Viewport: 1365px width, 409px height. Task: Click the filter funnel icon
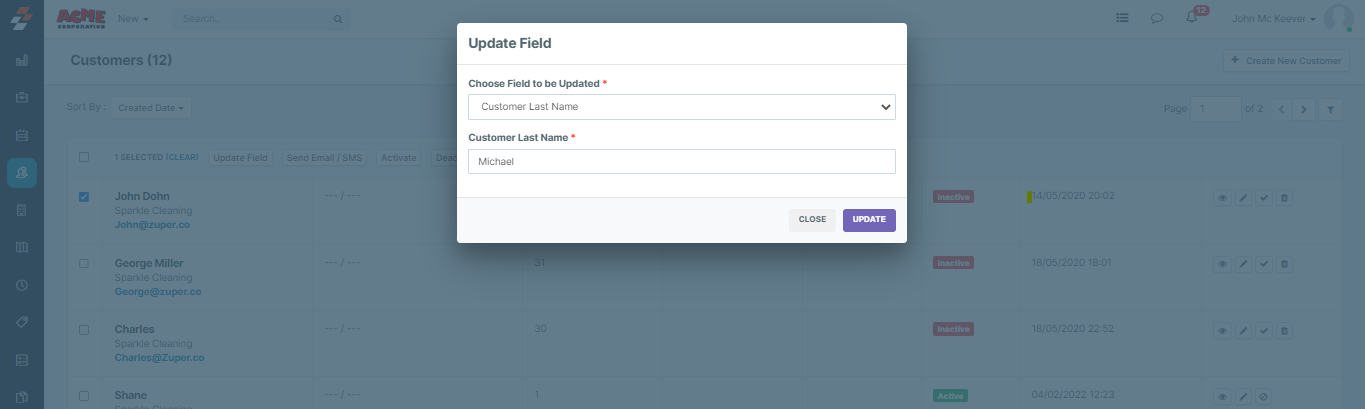click(x=1329, y=109)
